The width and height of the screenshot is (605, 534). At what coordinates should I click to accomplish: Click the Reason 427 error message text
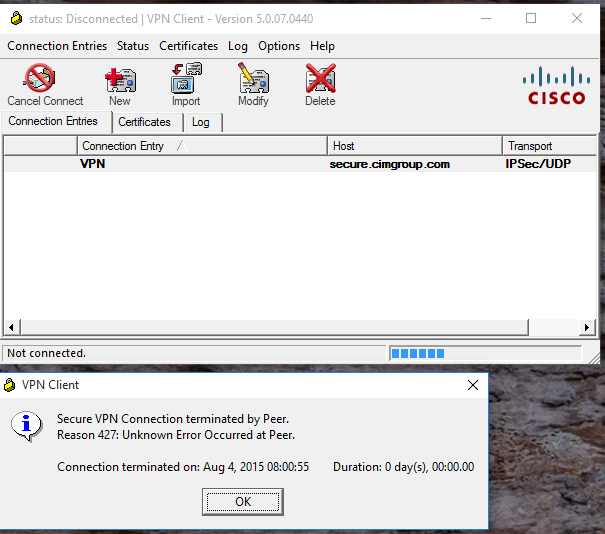[x=176, y=435]
